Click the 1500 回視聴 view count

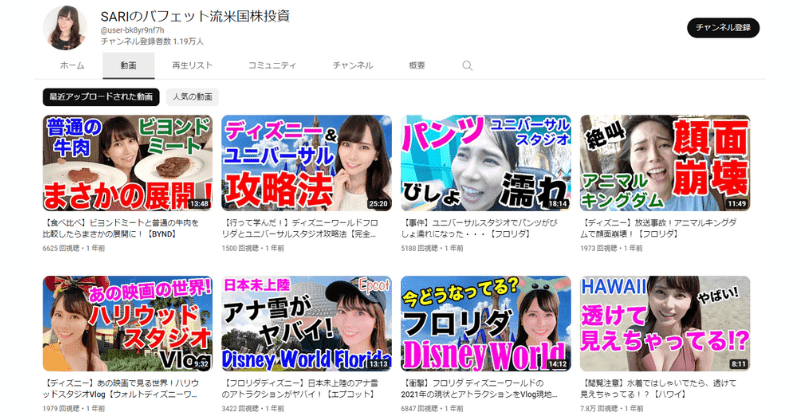pyautogui.click(x=240, y=249)
